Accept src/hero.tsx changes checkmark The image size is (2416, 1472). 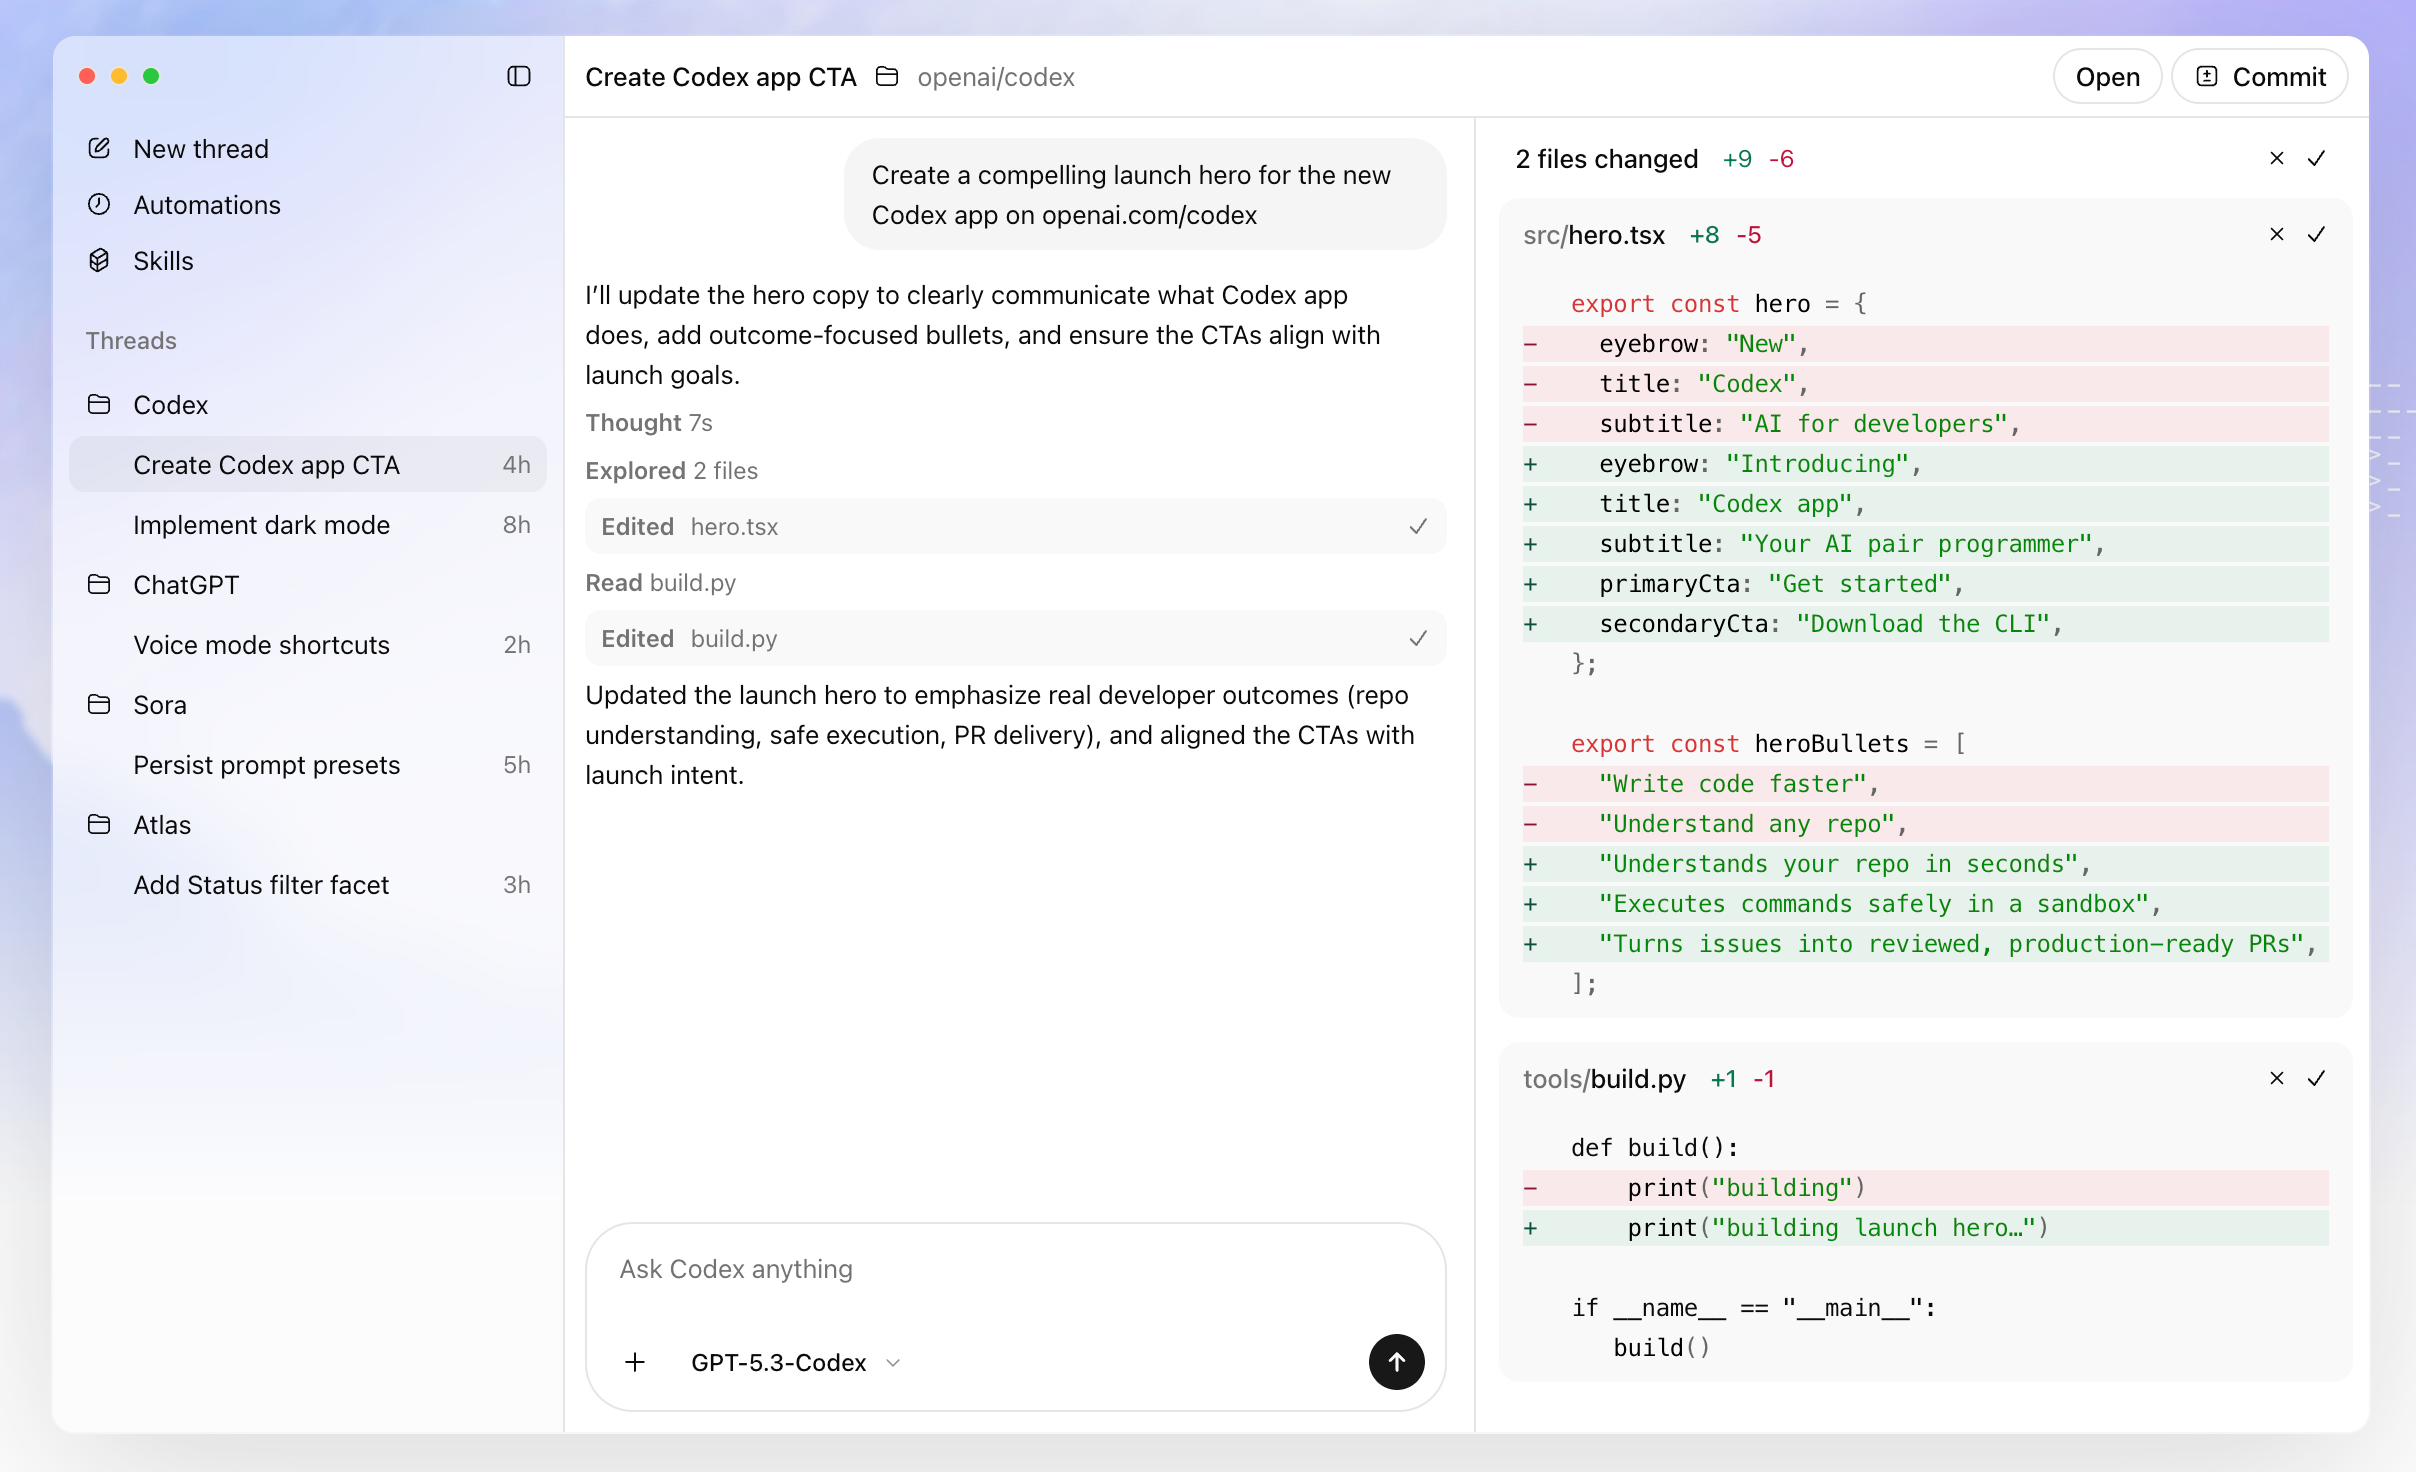point(2316,235)
